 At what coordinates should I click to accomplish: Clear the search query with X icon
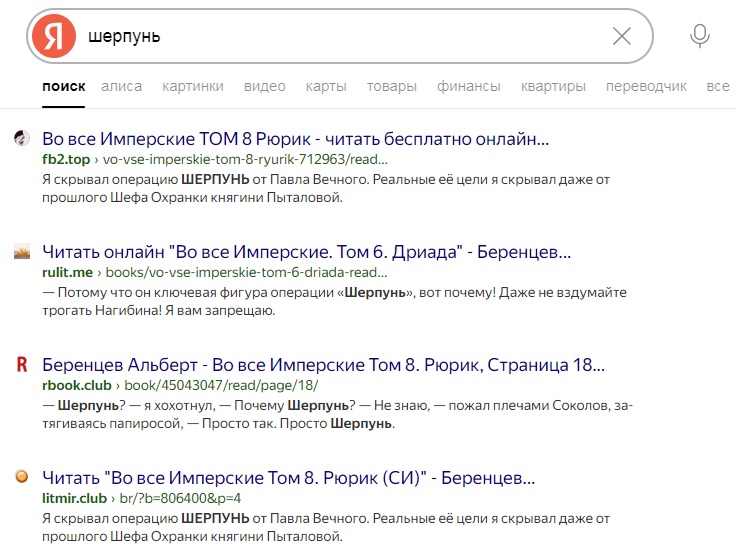[x=621, y=37]
